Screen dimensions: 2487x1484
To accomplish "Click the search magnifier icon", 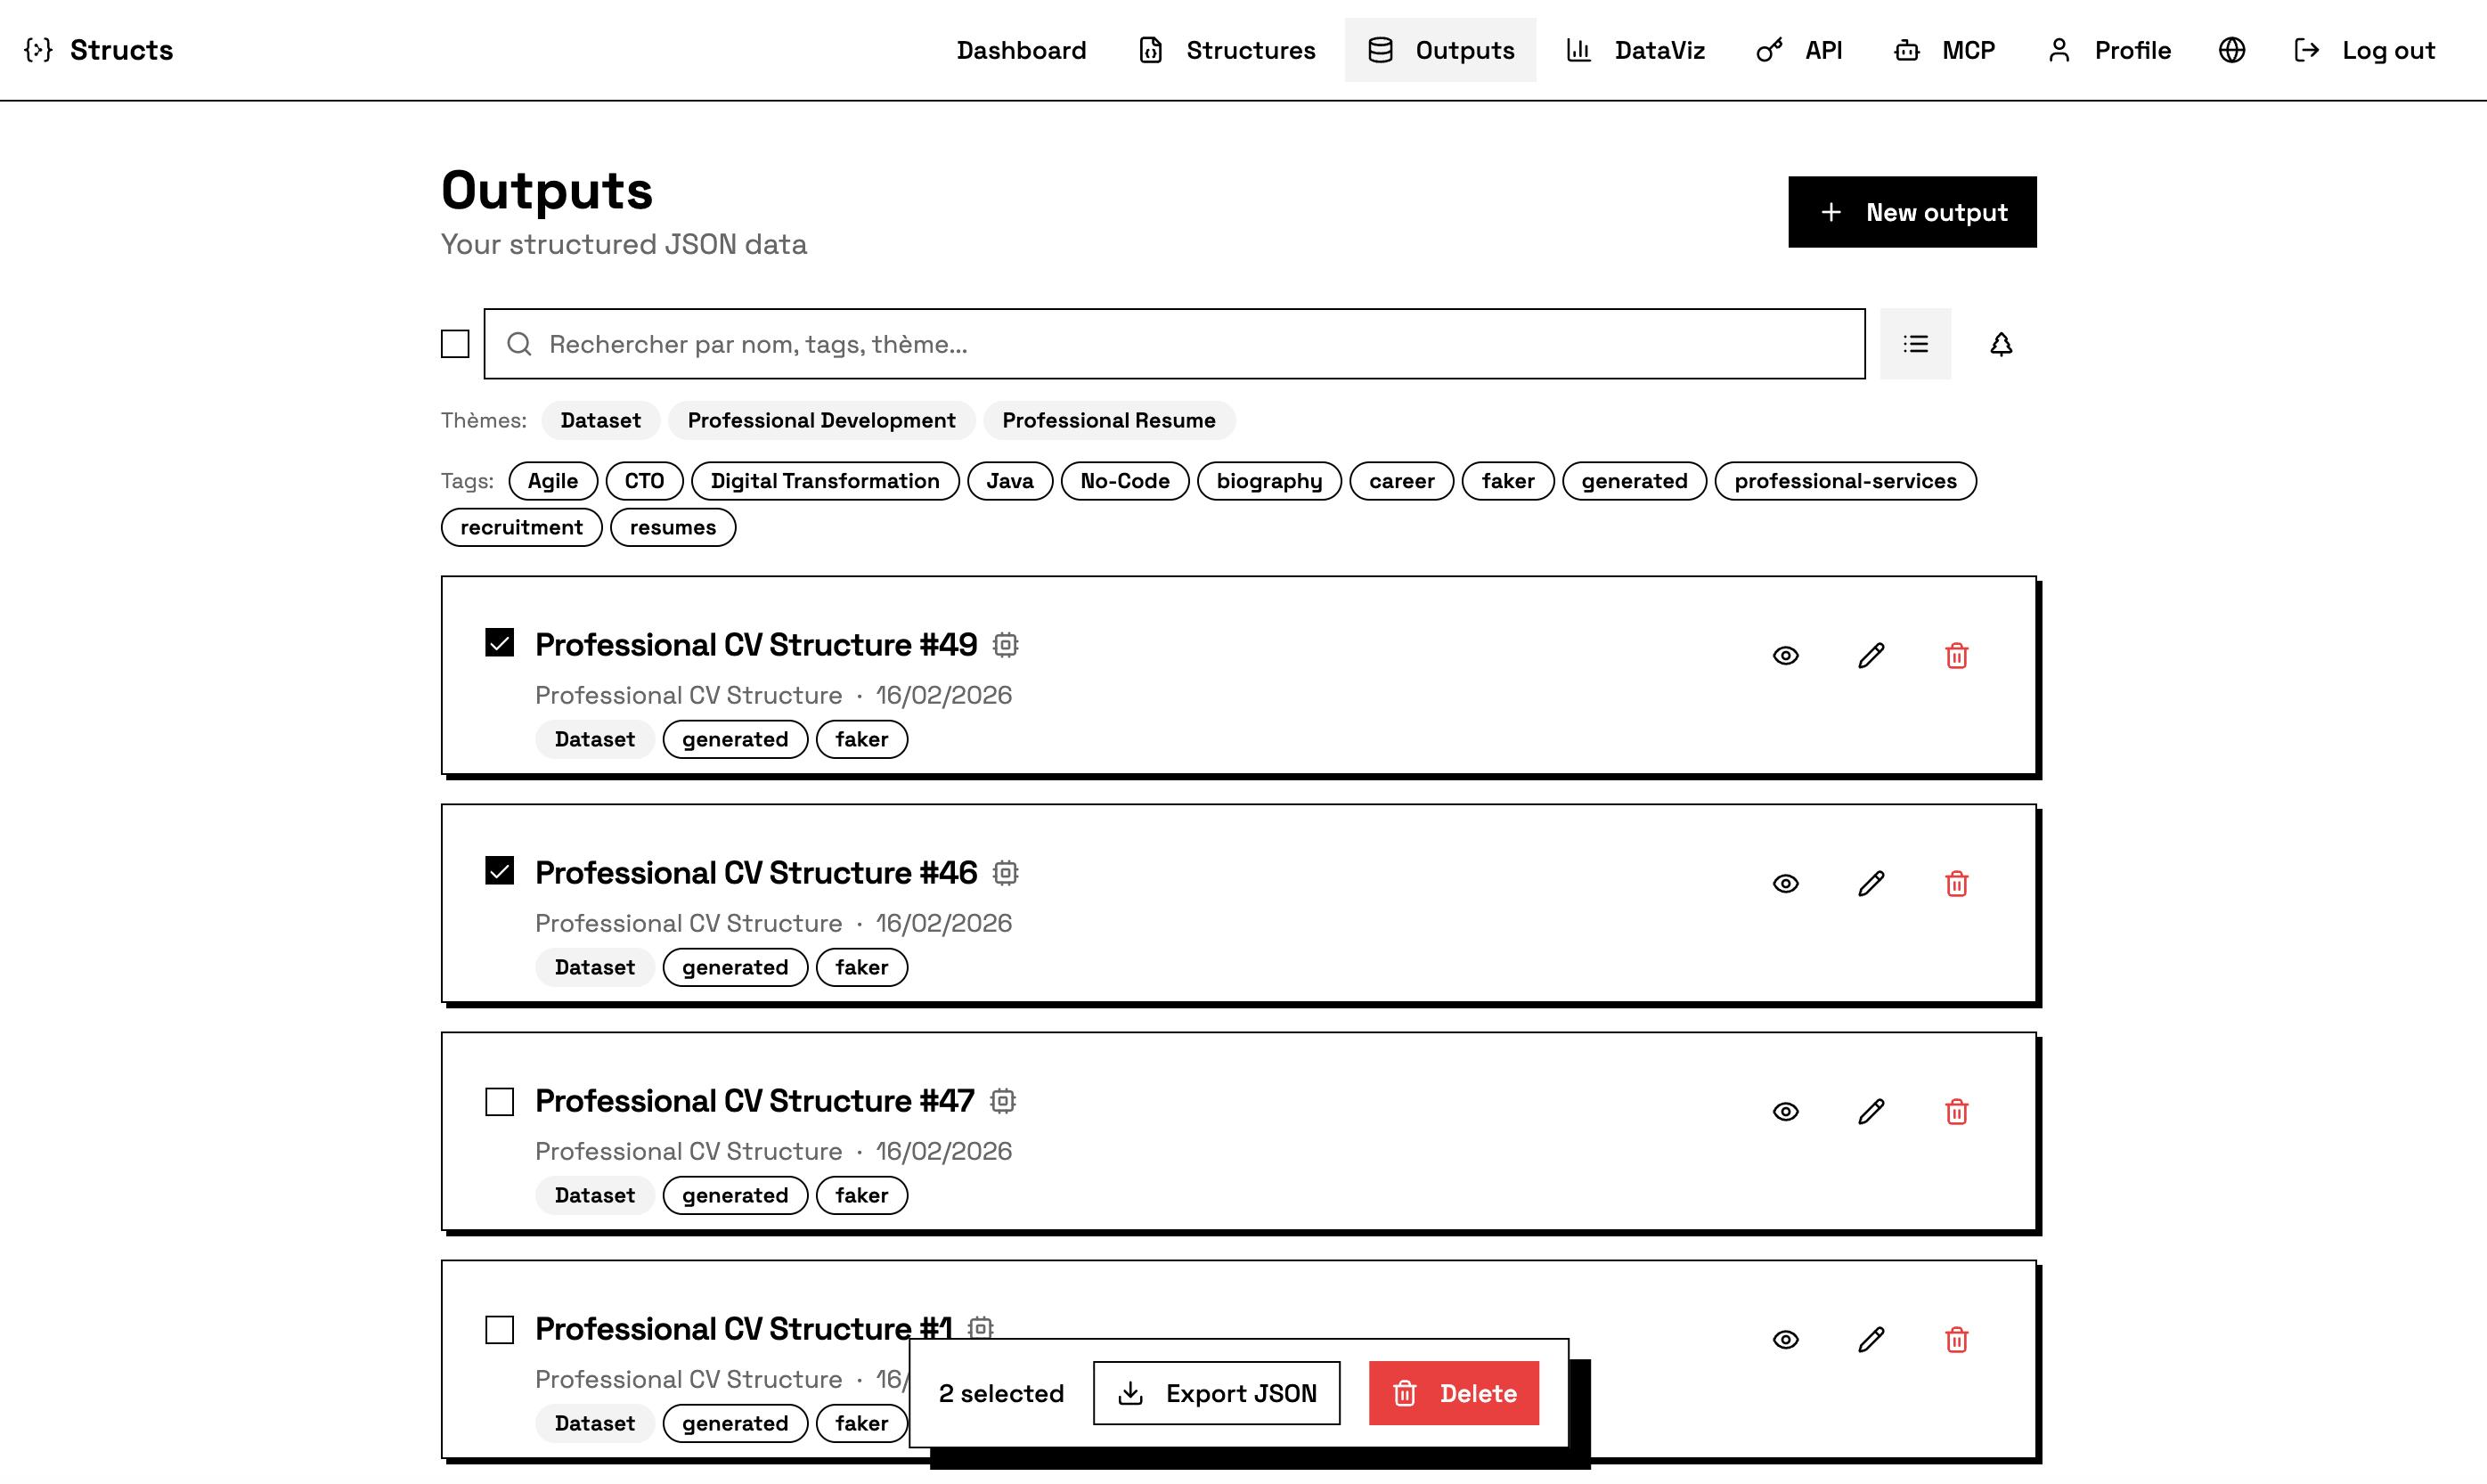I will coord(519,344).
